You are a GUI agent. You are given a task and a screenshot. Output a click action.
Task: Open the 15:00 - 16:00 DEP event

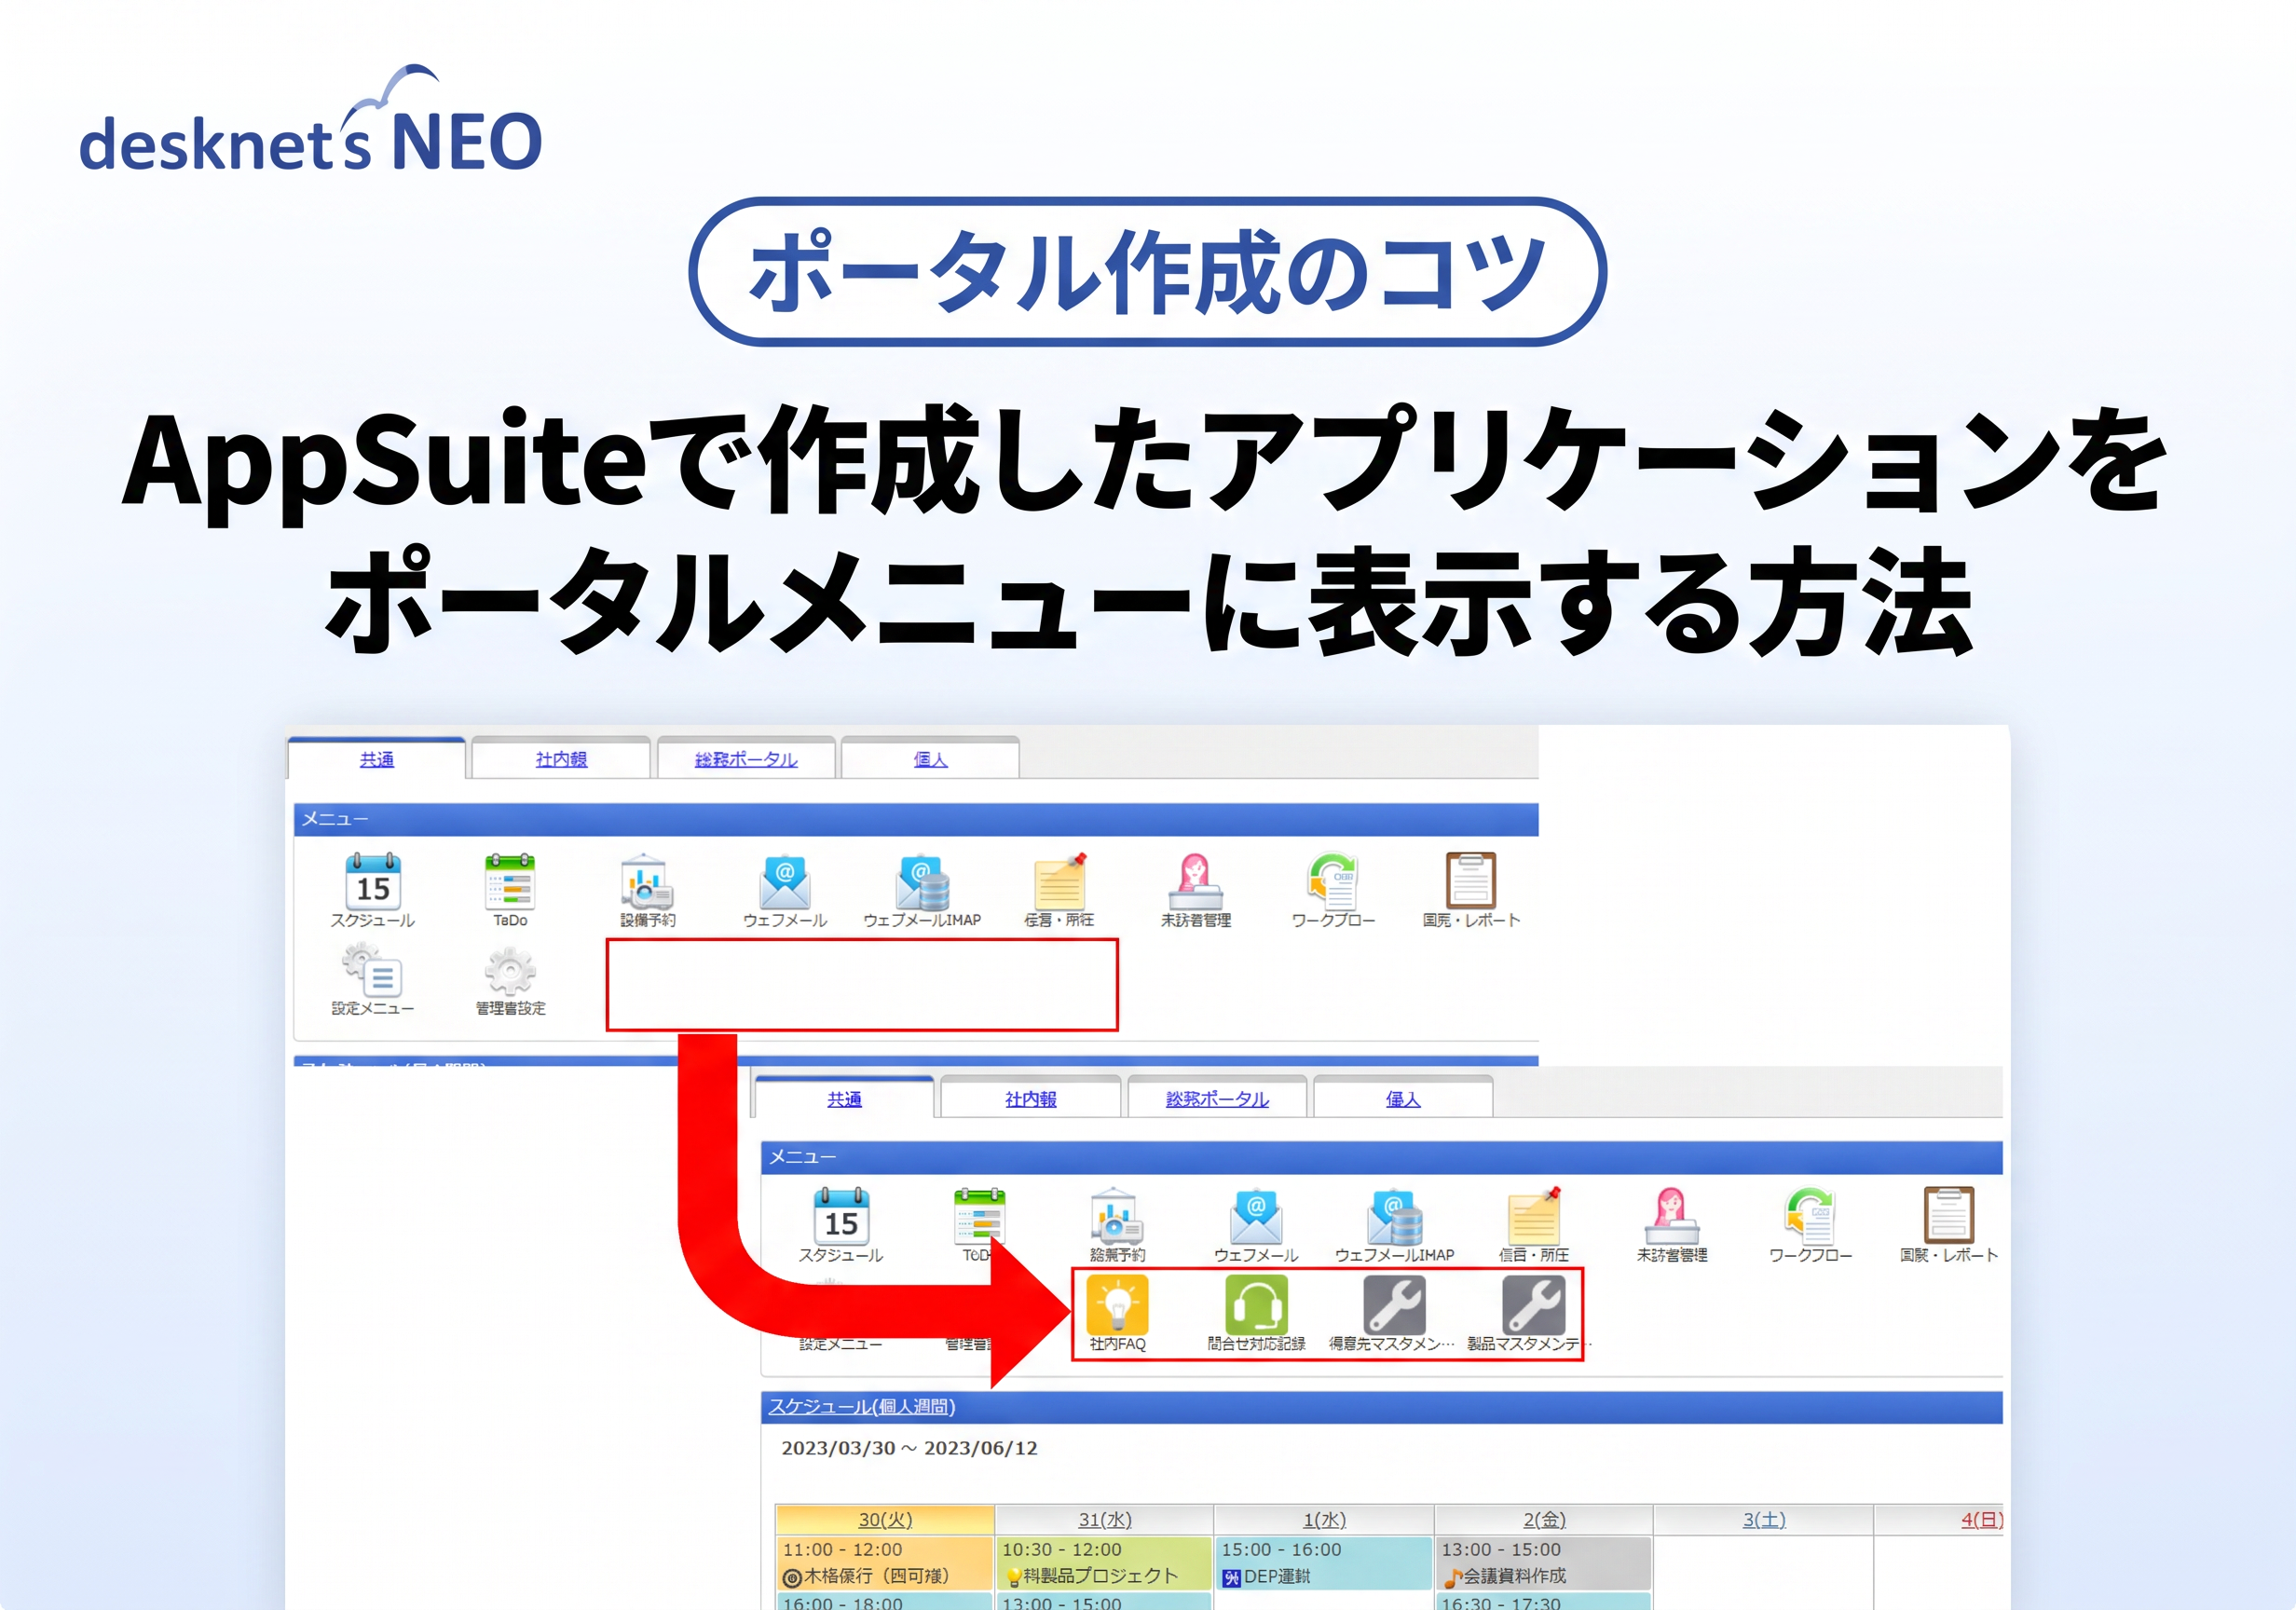pos(1324,1563)
